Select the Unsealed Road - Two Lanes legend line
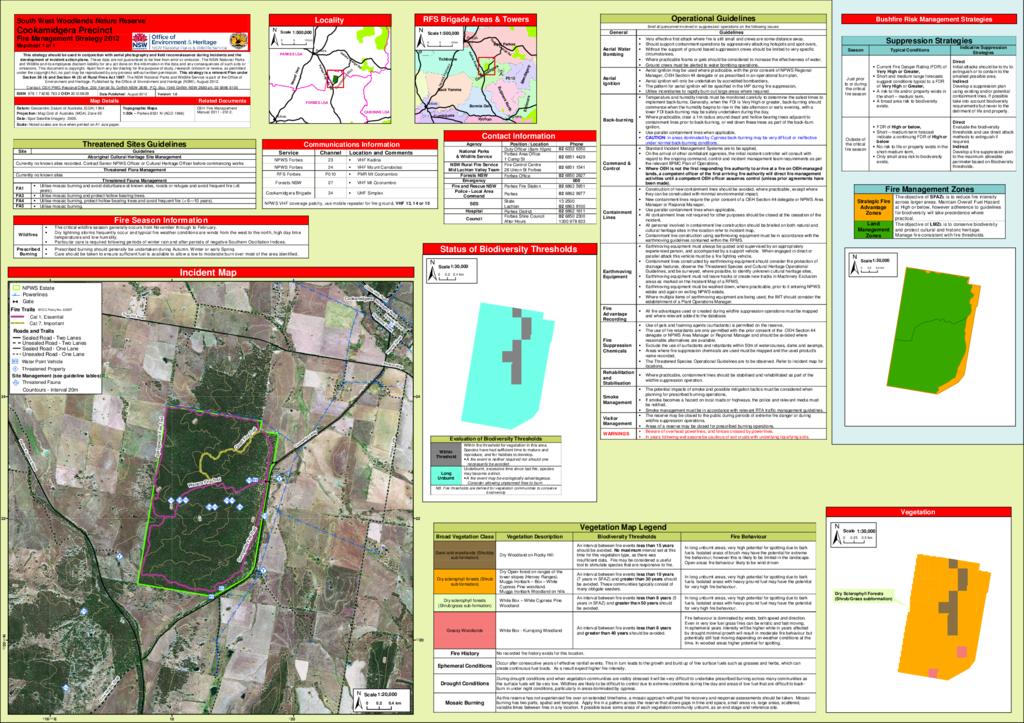This screenshot has width=1024, height=723. point(17,343)
